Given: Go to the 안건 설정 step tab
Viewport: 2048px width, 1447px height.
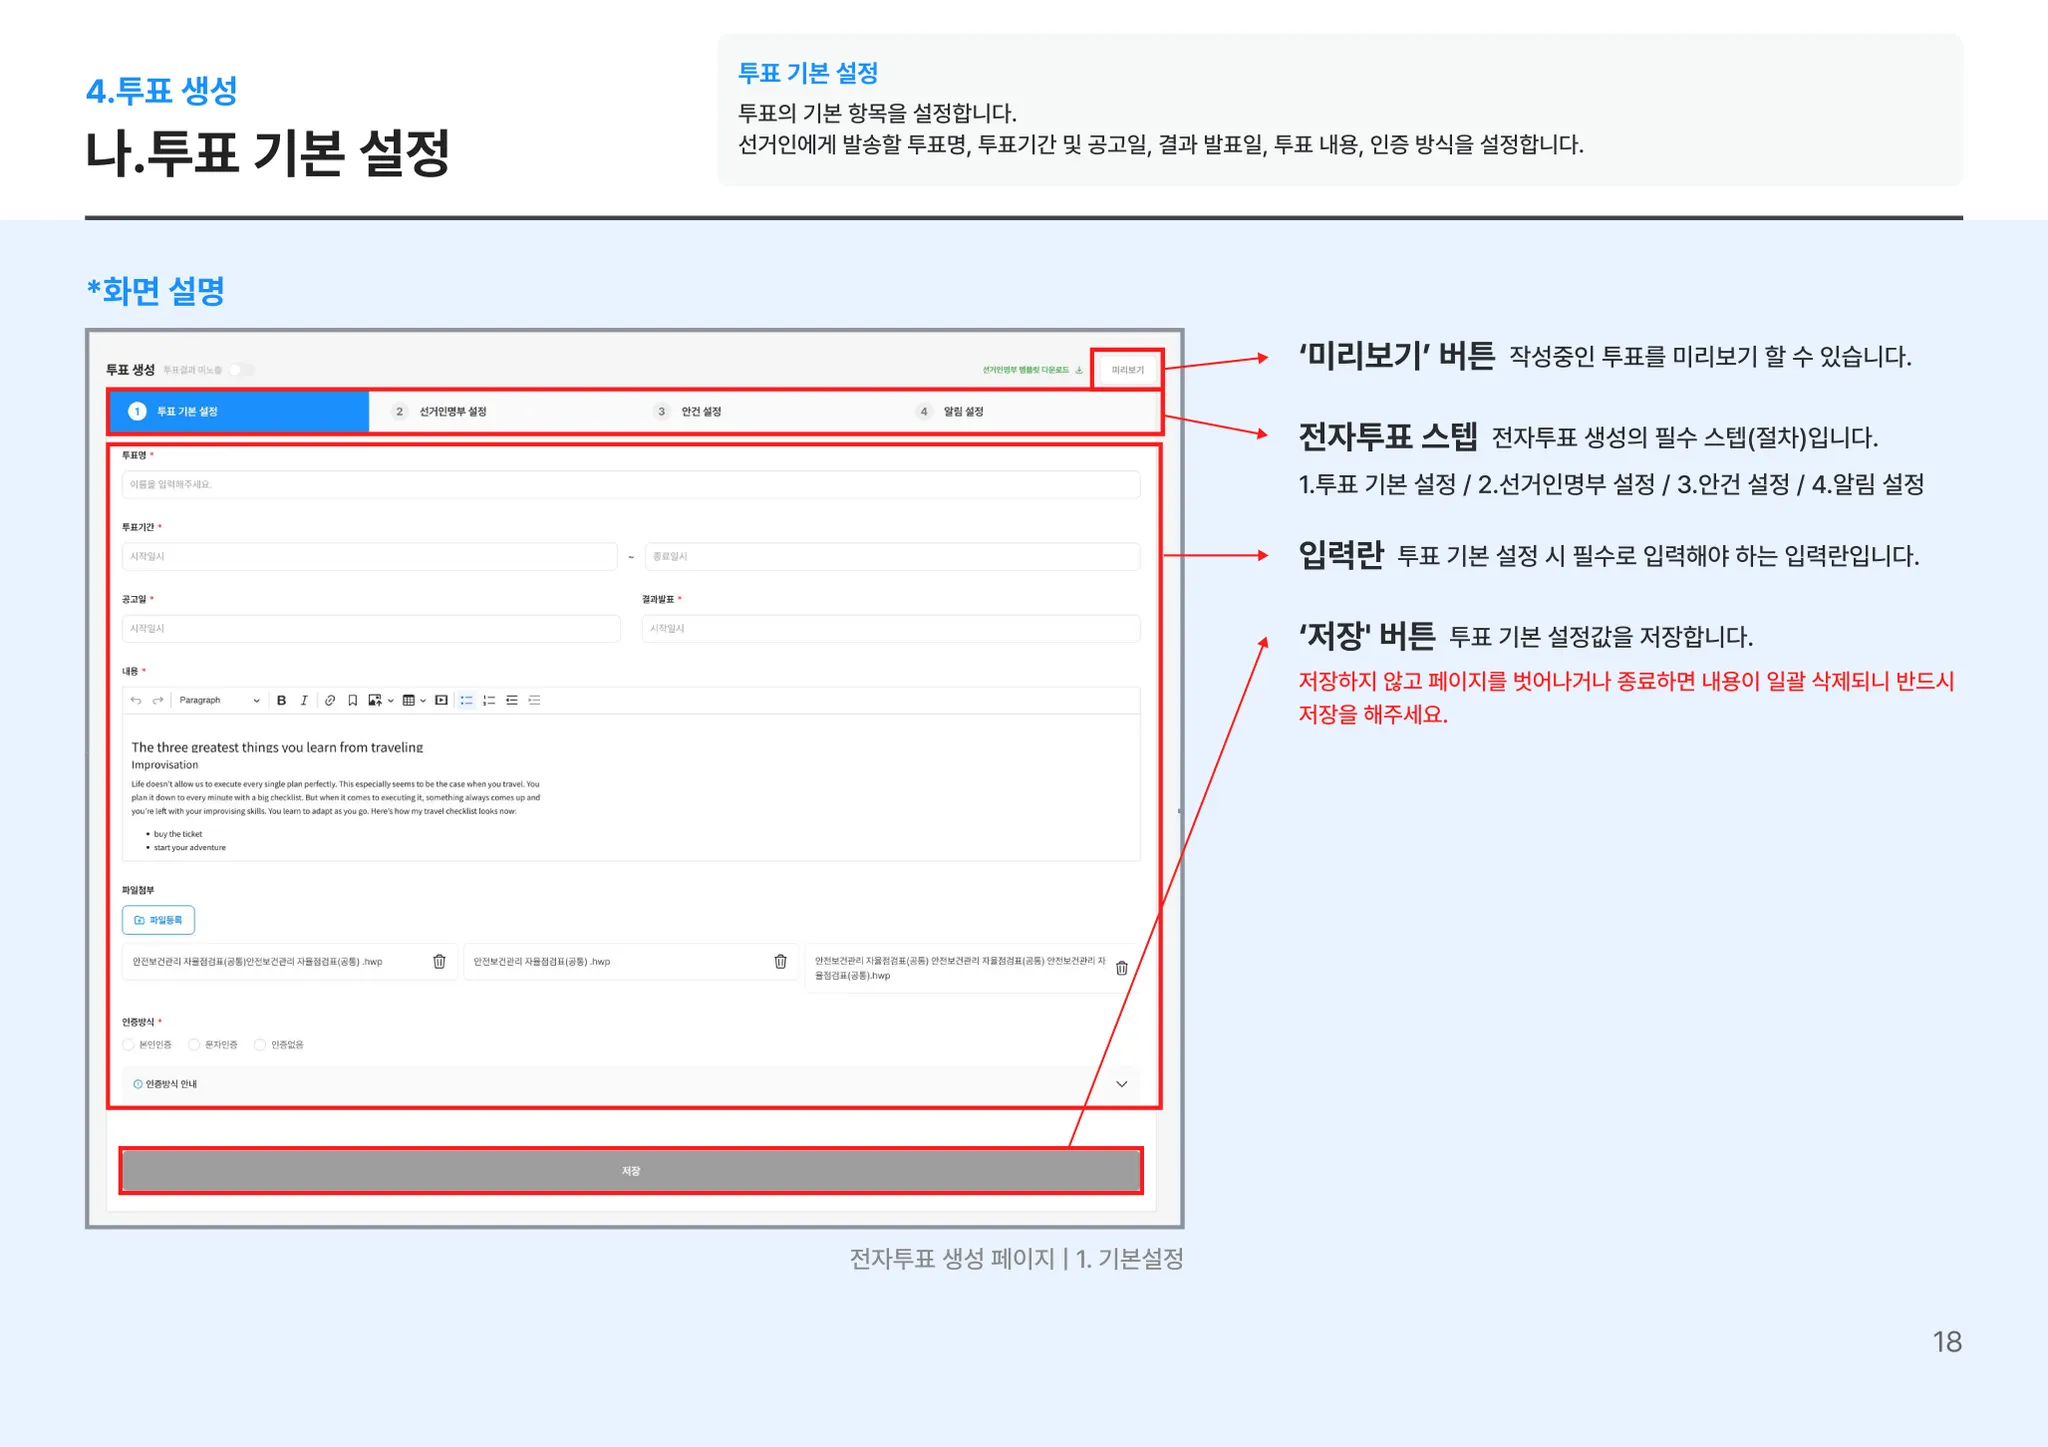Looking at the screenshot, I should pyautogui.click(x=700, y=412).
